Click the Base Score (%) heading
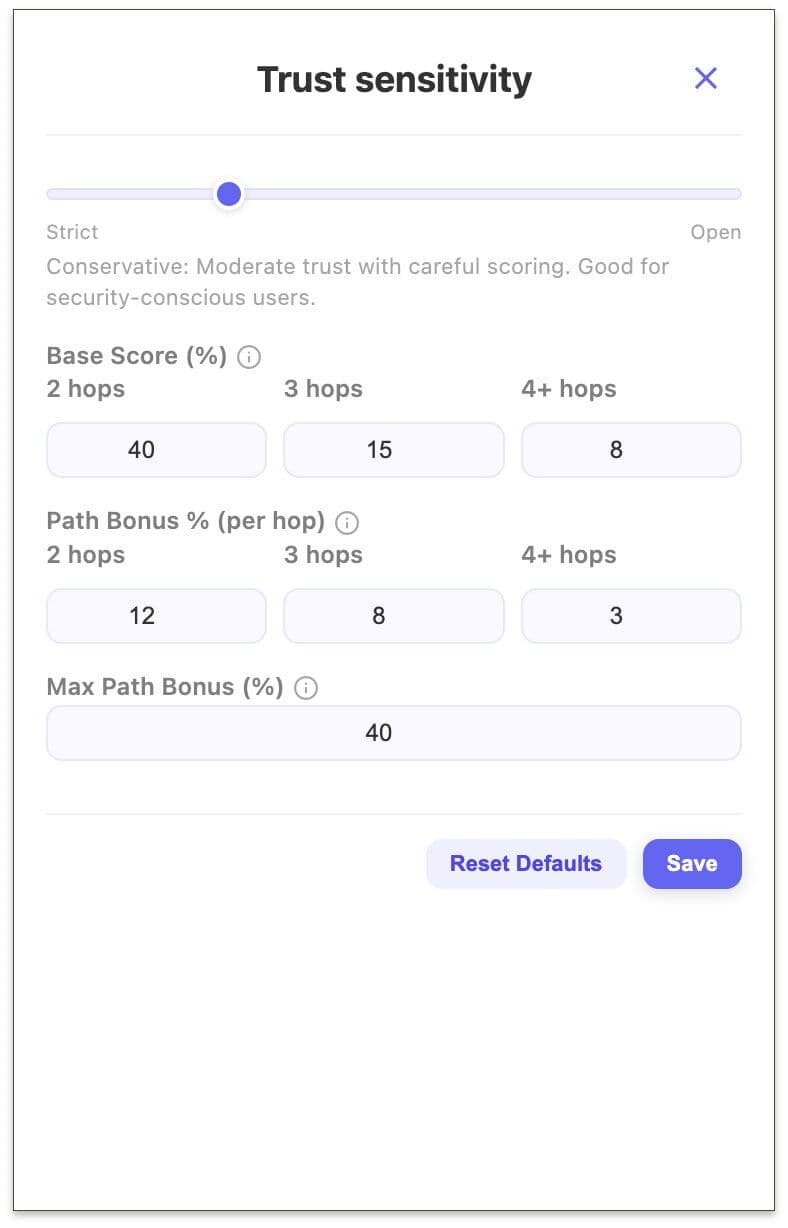The image size is (788, 1228). point(135,355)
